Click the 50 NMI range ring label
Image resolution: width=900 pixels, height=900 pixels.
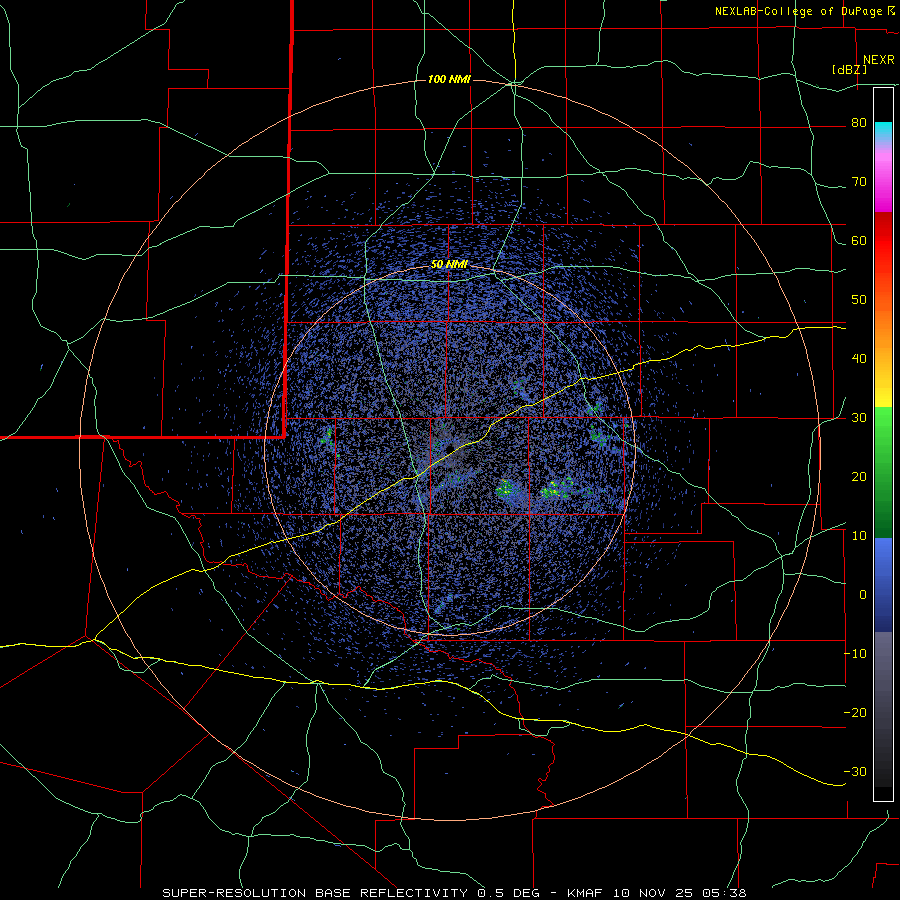449,264
